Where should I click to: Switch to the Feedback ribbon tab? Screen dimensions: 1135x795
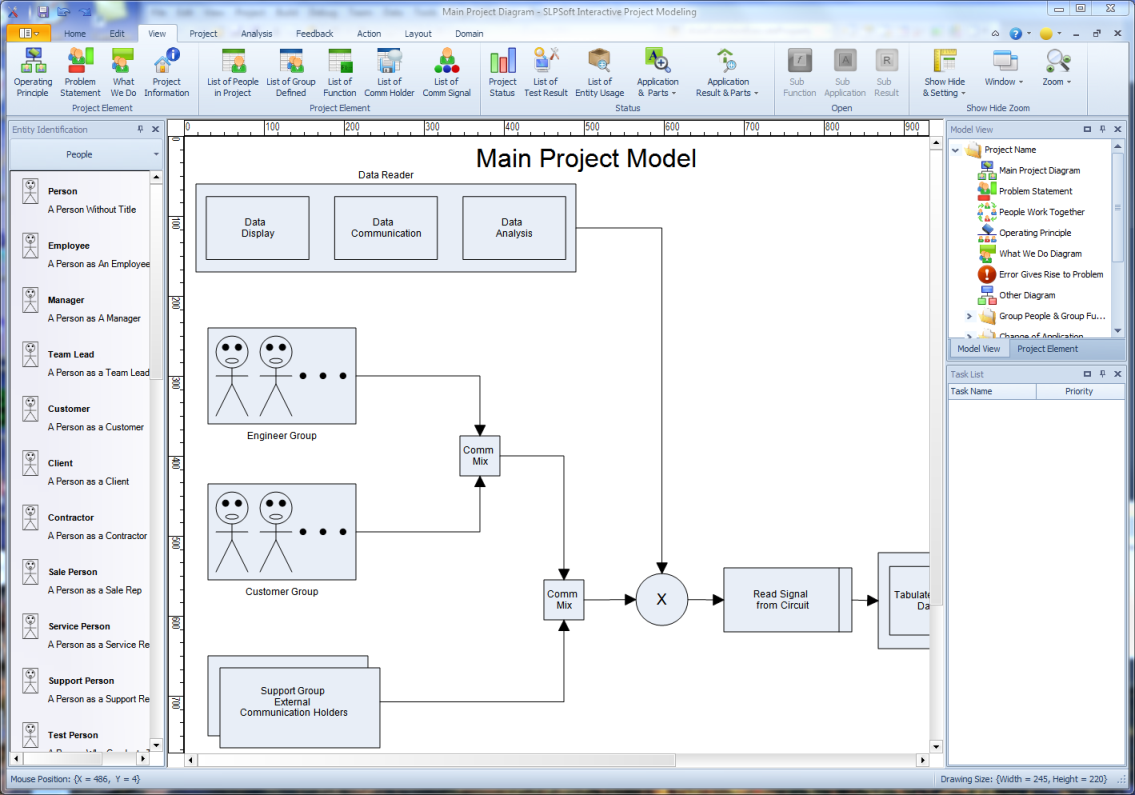pyautogui.click(x=314, y=33)
